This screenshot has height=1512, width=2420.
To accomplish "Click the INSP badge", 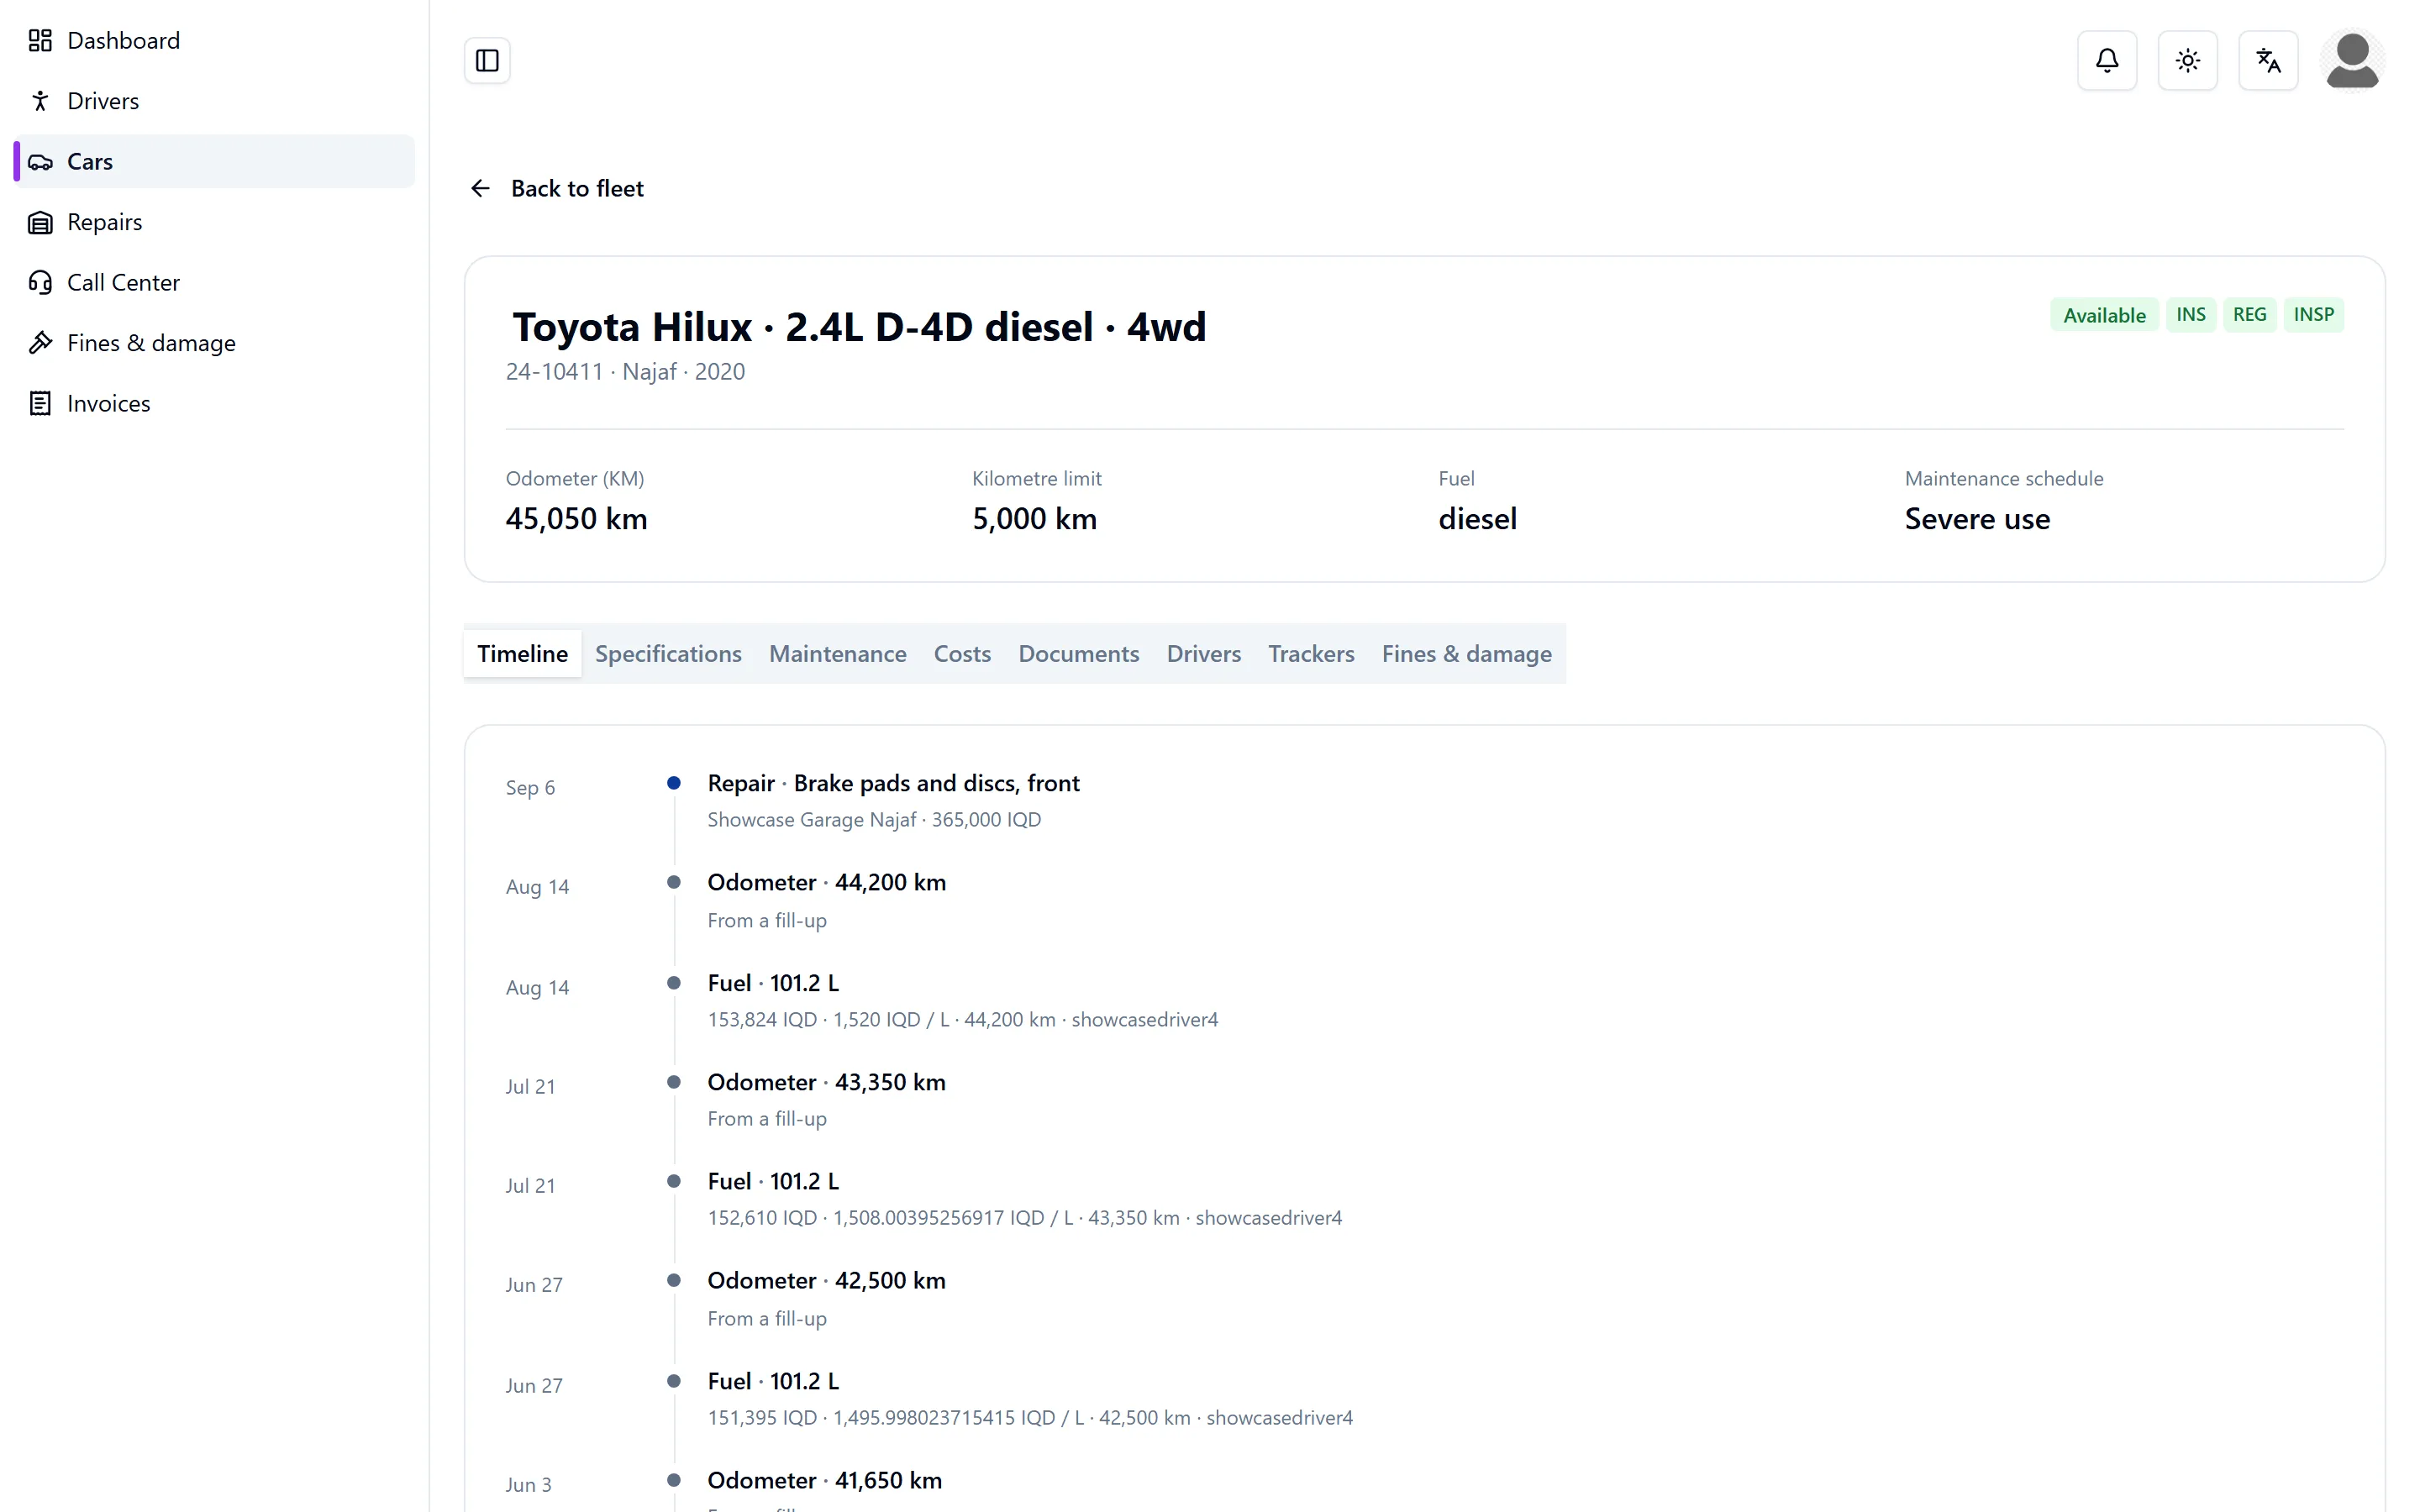I will (x=2314, y=315).
